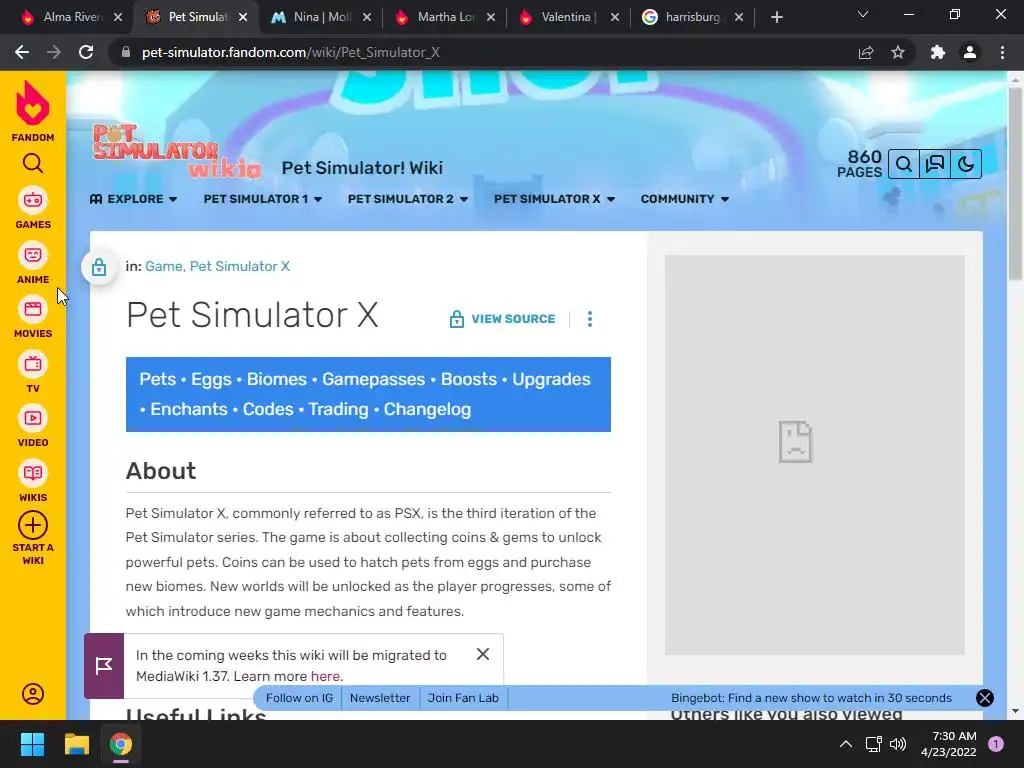The image size is (1024, 768).
Task: Open File Explorer from the taskbar
Action: (76, 744)
